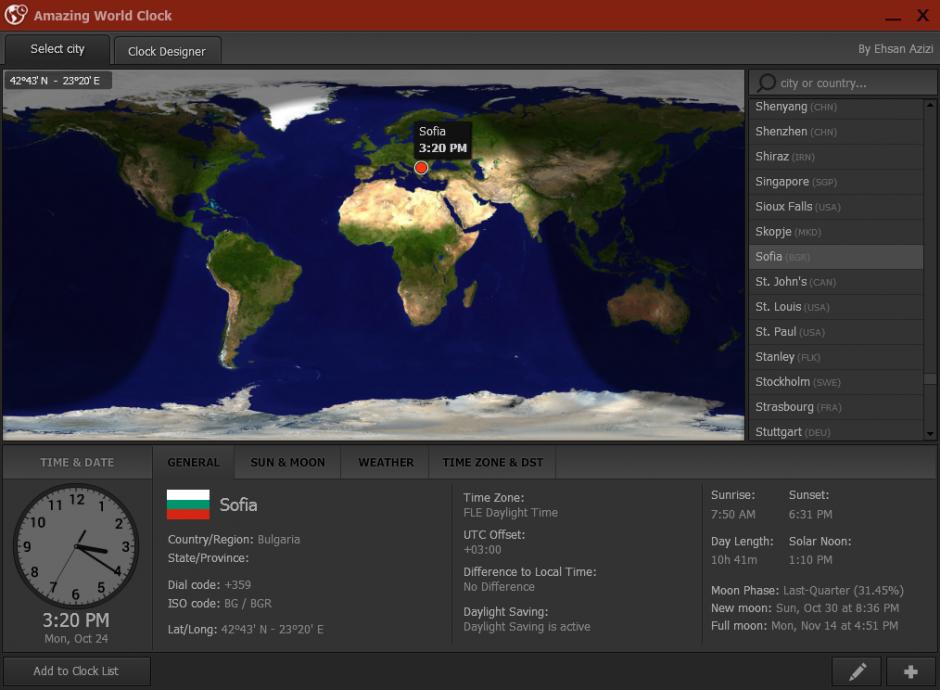Click the Sunset 6:31 PM value

coord(811,514)
